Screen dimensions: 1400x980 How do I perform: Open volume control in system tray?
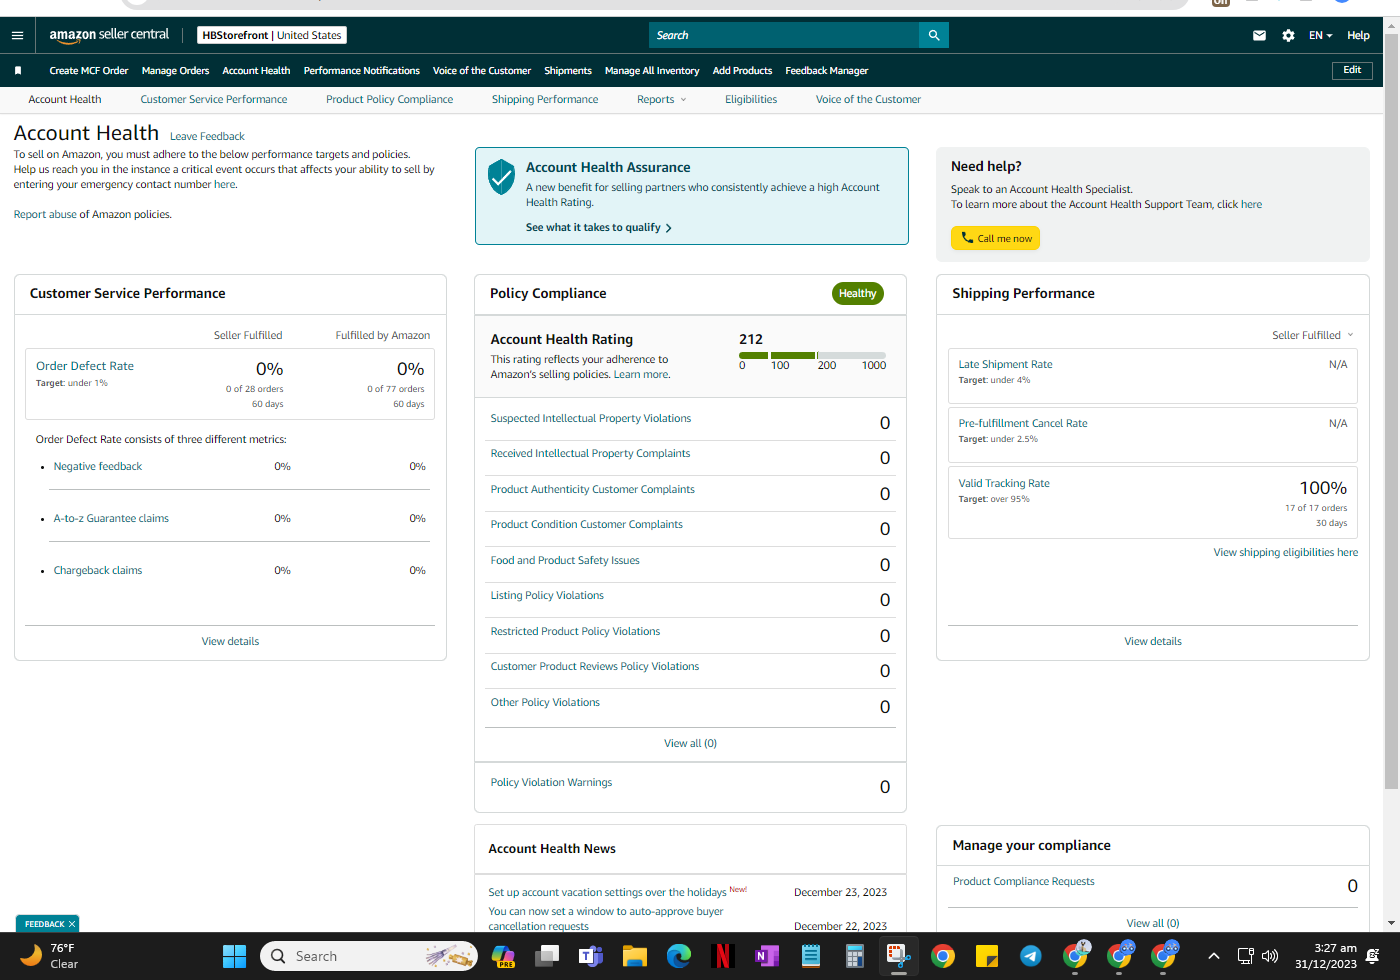tap(1270, 956)
